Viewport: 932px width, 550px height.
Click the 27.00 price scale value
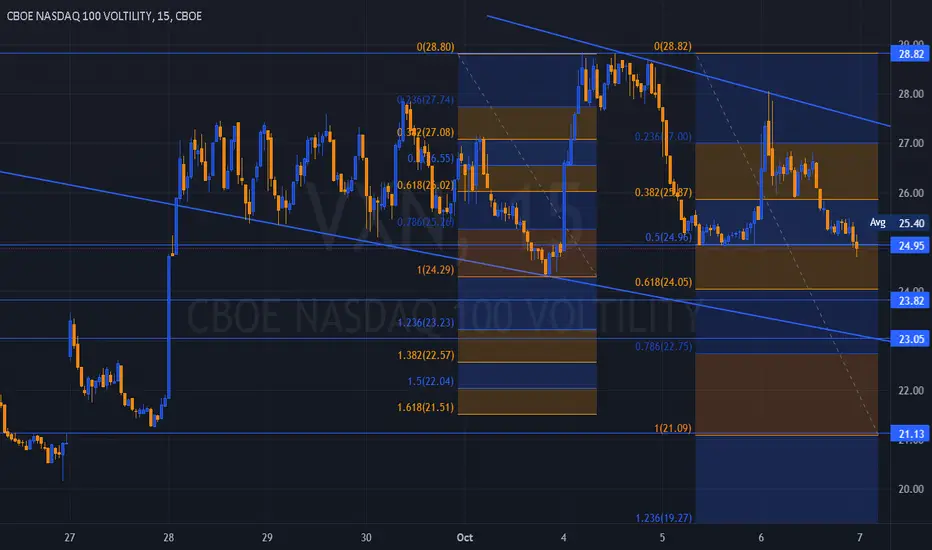click(911, 143)
